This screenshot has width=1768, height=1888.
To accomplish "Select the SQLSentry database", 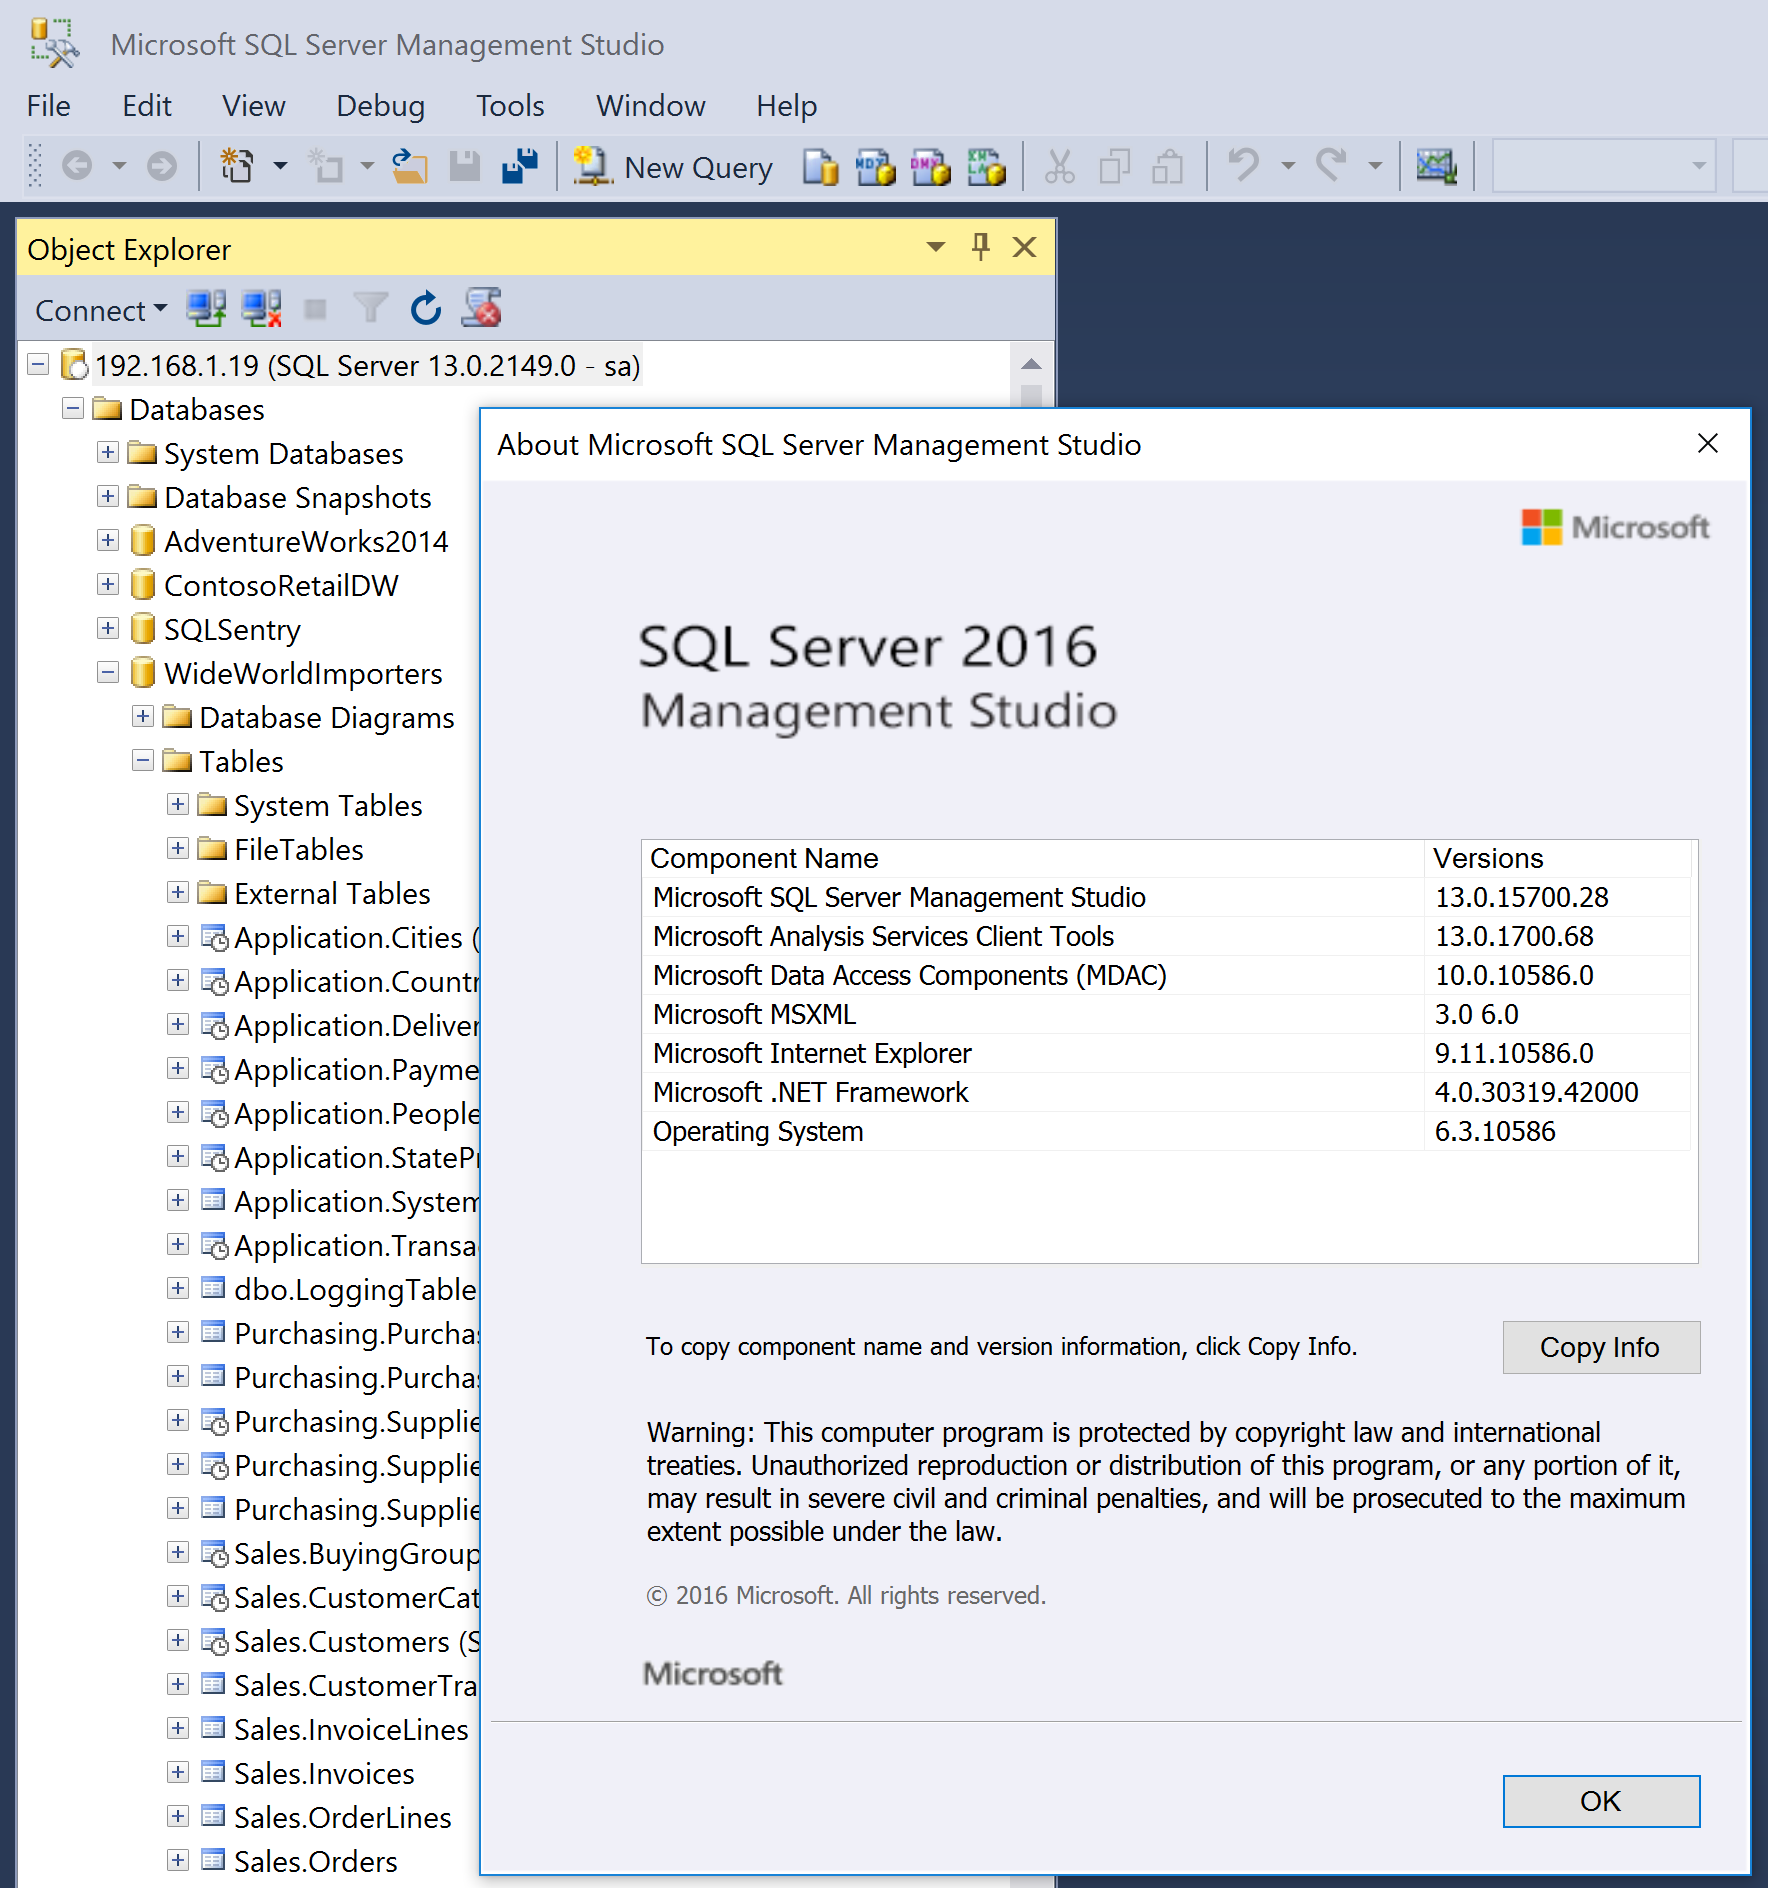I will [232, 629].
